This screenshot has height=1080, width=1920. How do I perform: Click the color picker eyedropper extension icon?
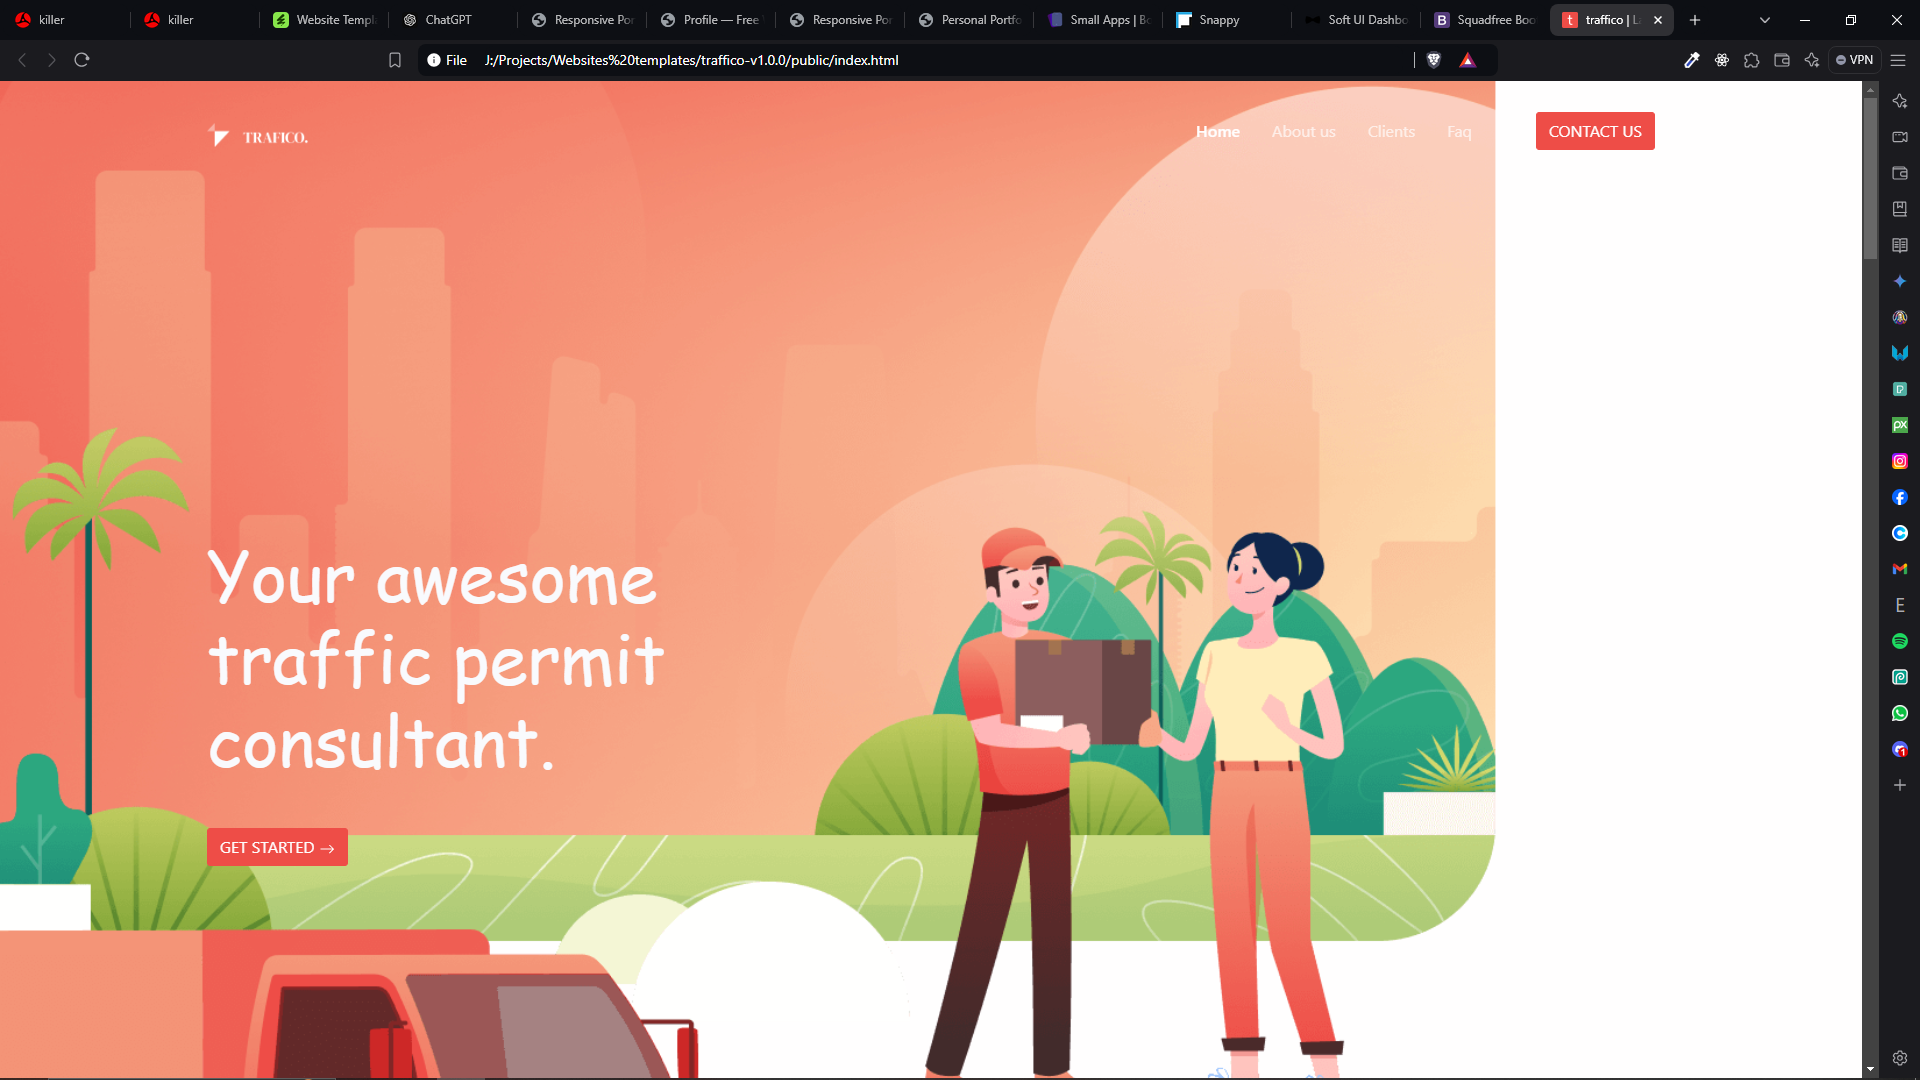point(1692,60)
